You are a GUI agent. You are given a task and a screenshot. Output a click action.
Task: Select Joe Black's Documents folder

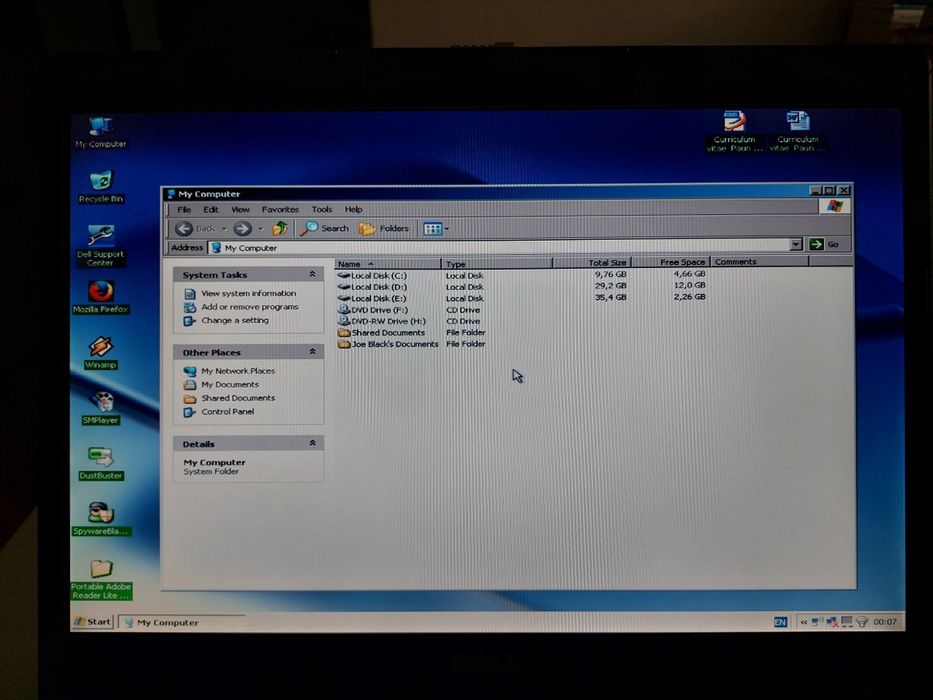388,343
